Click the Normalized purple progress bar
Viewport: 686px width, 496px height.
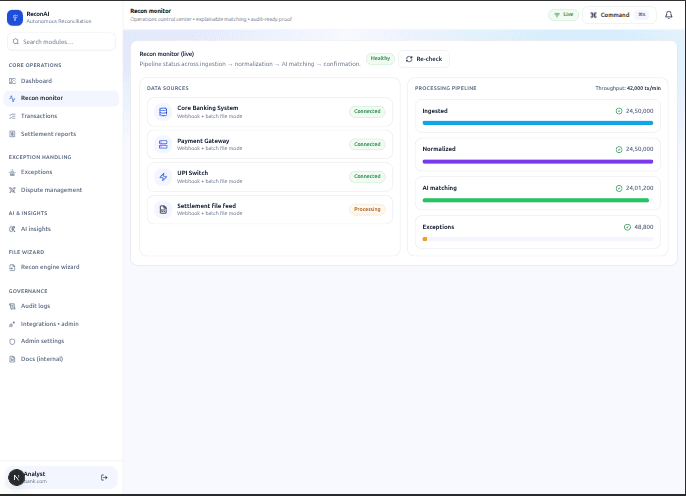click(538, 162)
